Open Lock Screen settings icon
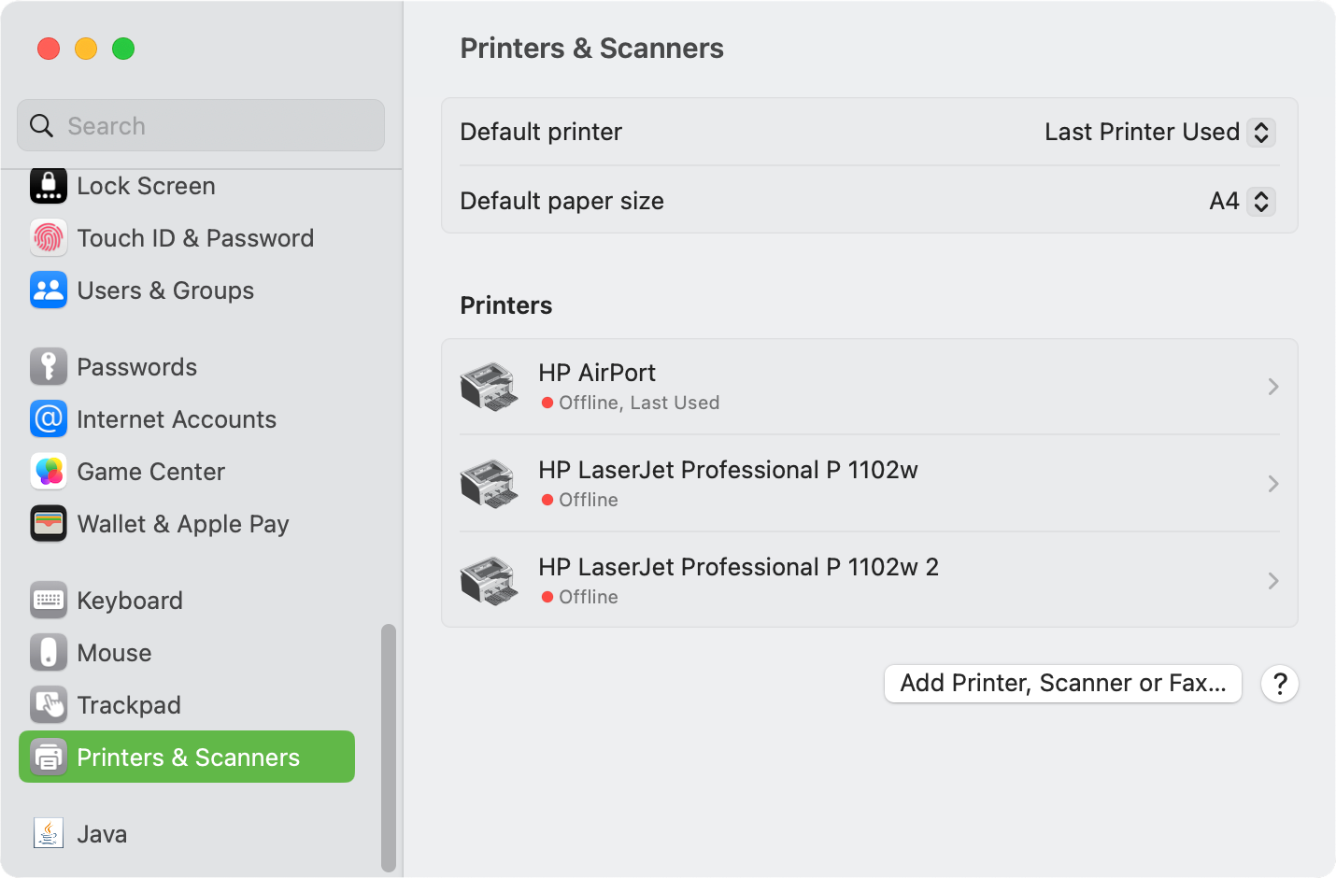Screen dimensions: 1336x878 [x=48, y=186]
